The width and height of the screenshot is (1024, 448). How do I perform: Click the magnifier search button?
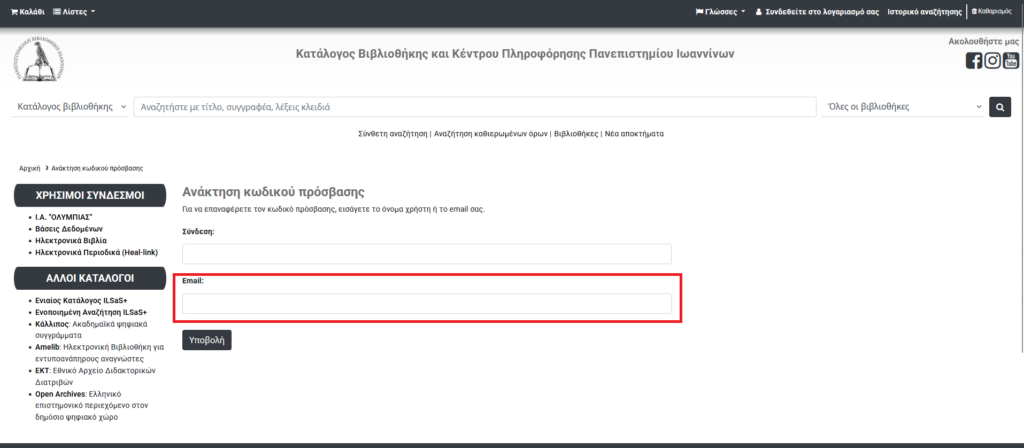click(1000, 107)
